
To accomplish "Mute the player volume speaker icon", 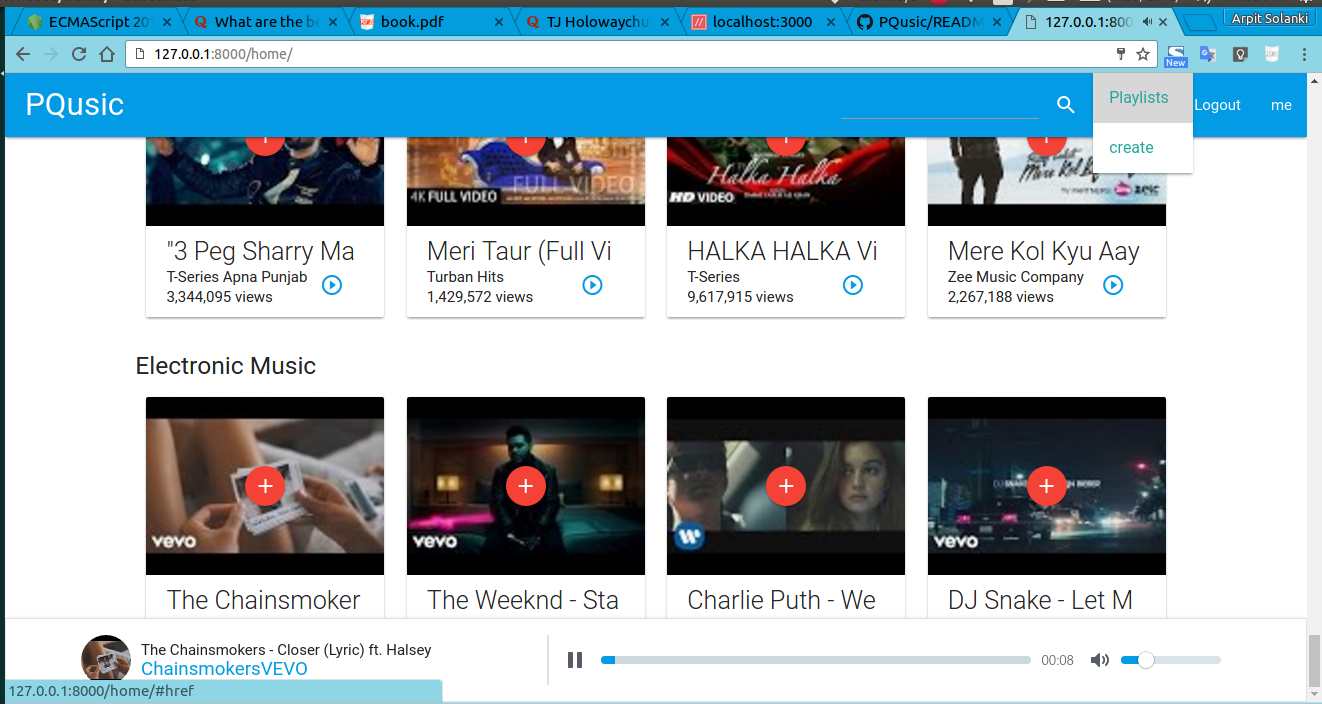I will pos(1100,660).
